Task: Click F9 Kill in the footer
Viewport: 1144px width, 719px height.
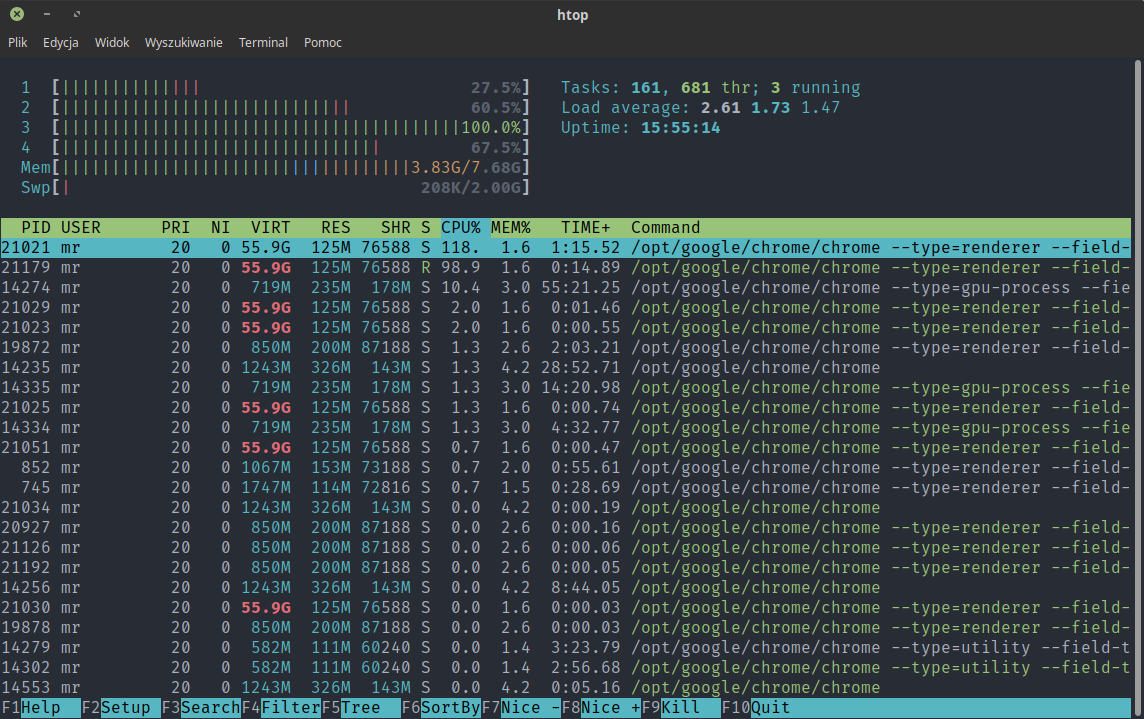Action: tap(681, 707)
